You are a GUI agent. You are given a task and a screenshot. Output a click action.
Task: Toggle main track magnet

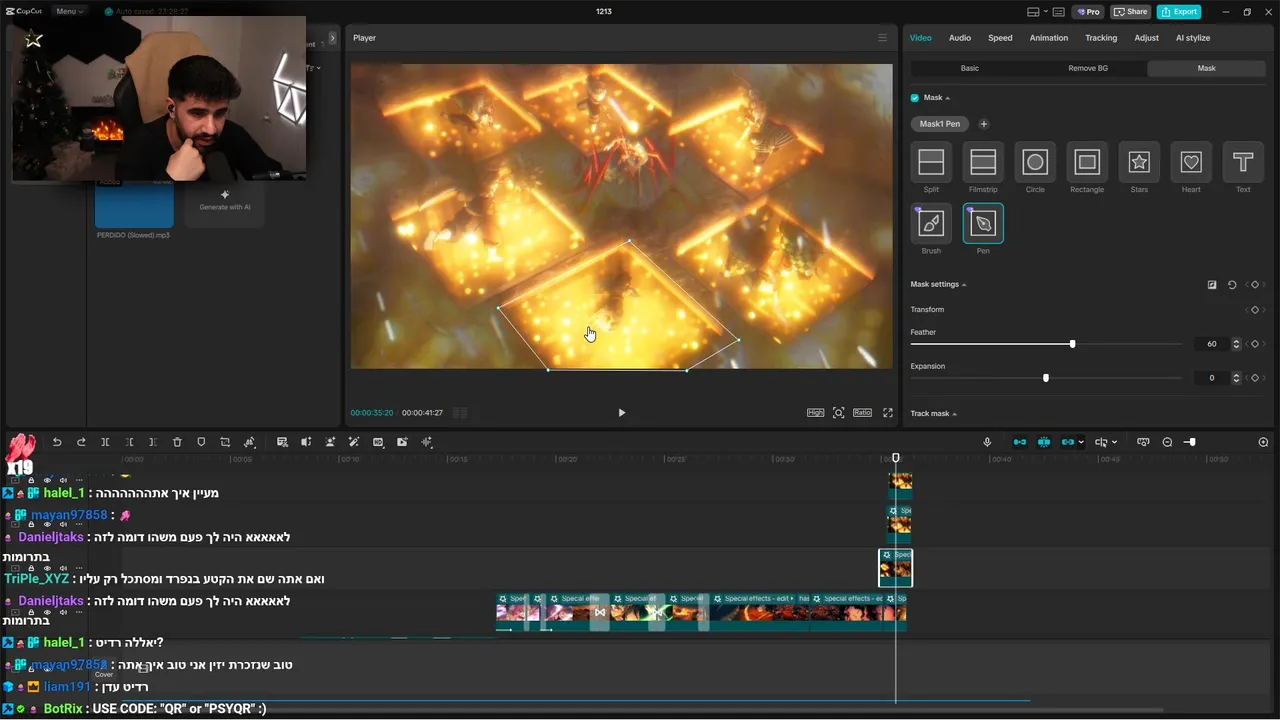click(x=1020, y=442)
